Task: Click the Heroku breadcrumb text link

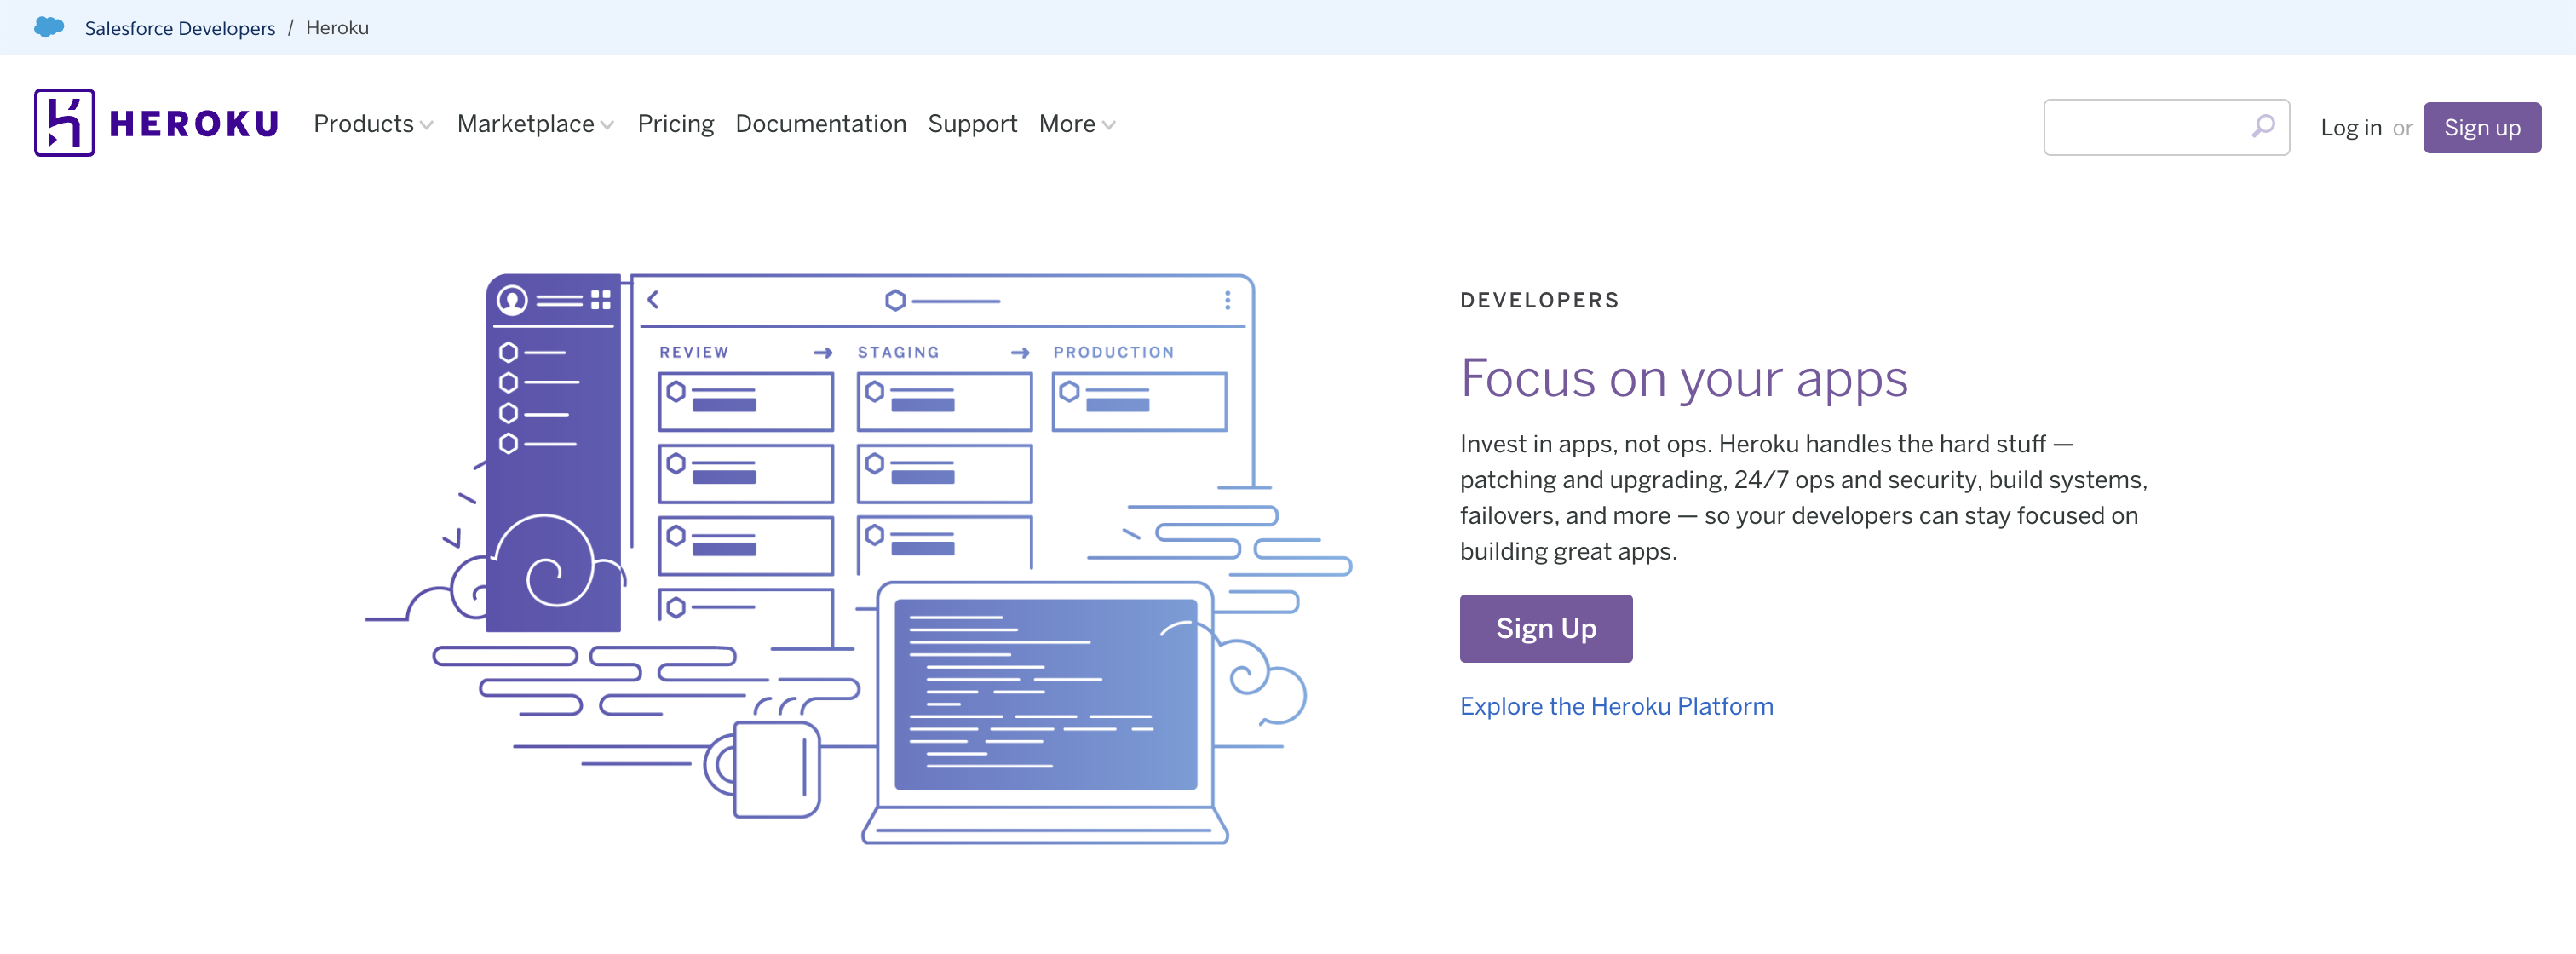Action: [338, 28]
